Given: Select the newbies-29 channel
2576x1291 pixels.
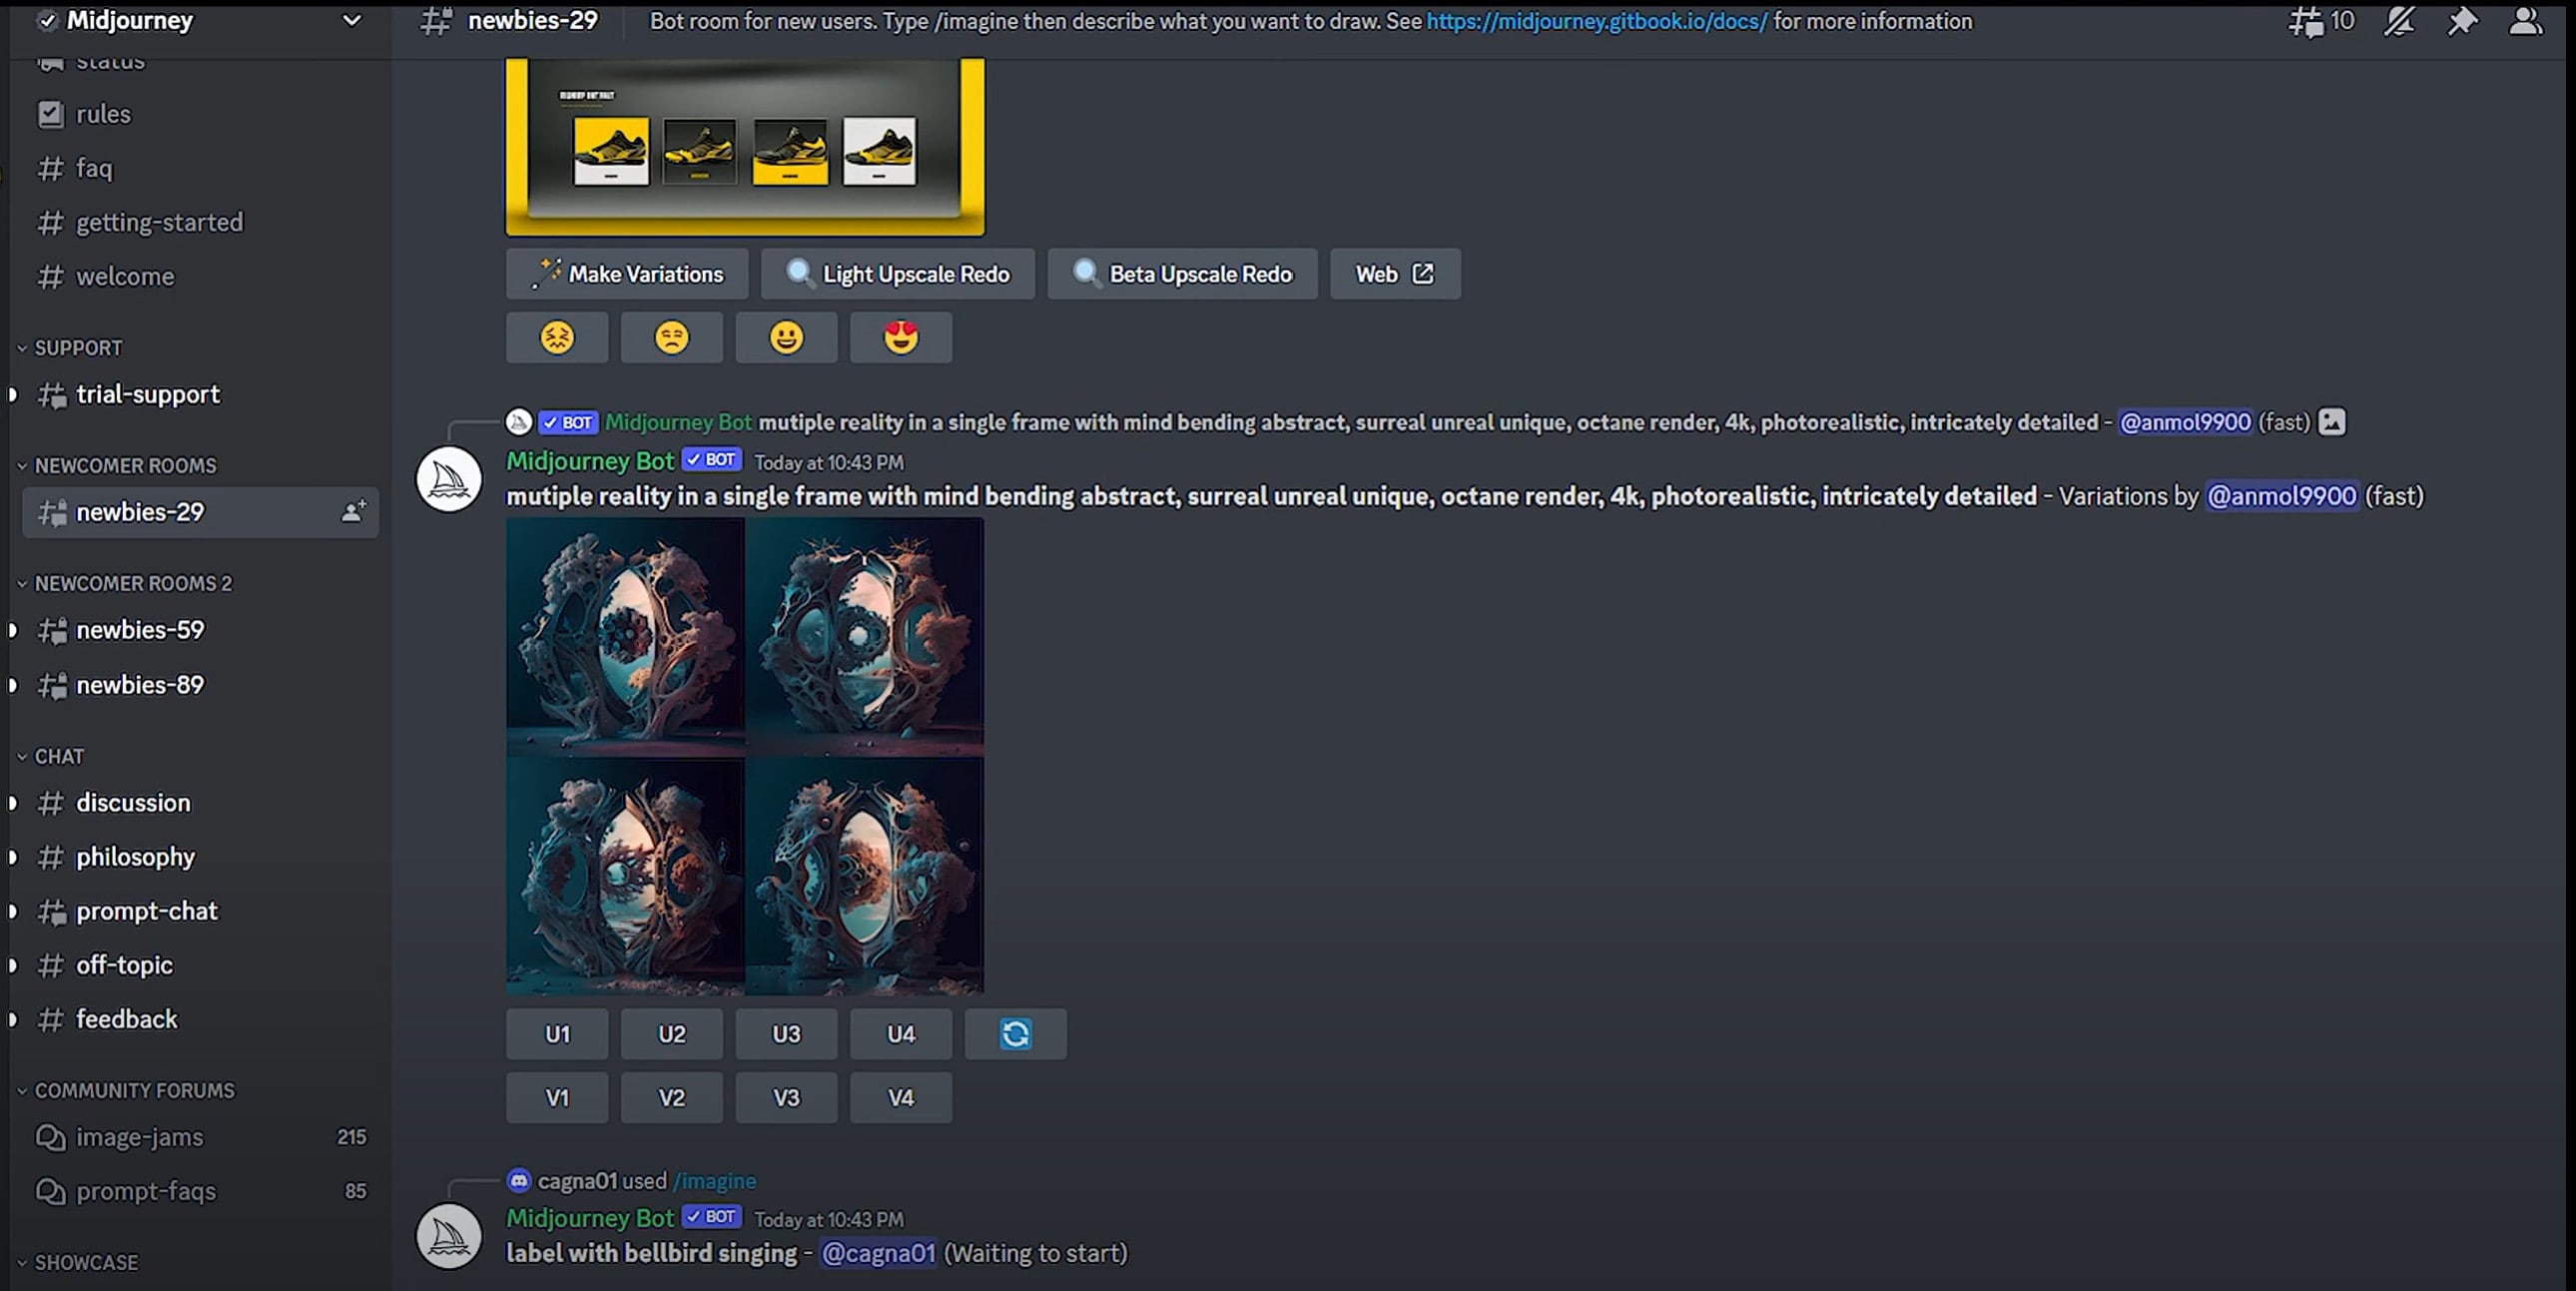Looking at the screenshot, I should (x=200, y=512).
